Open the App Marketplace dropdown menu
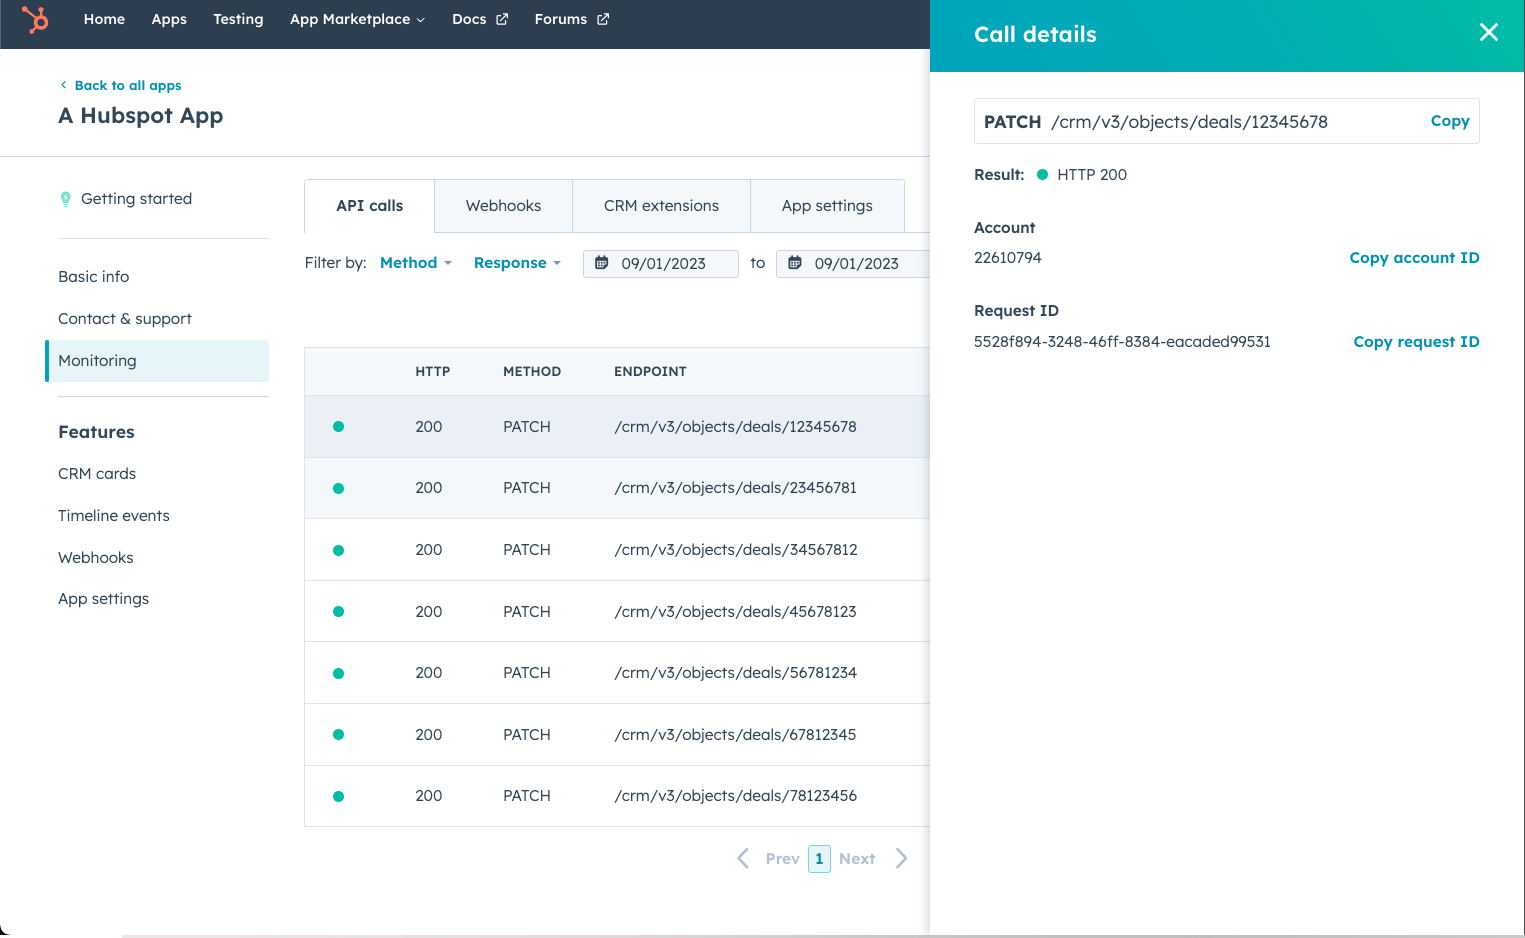Image resolution: width=1525 pixels, height=938 pixels. pos(357,19)
